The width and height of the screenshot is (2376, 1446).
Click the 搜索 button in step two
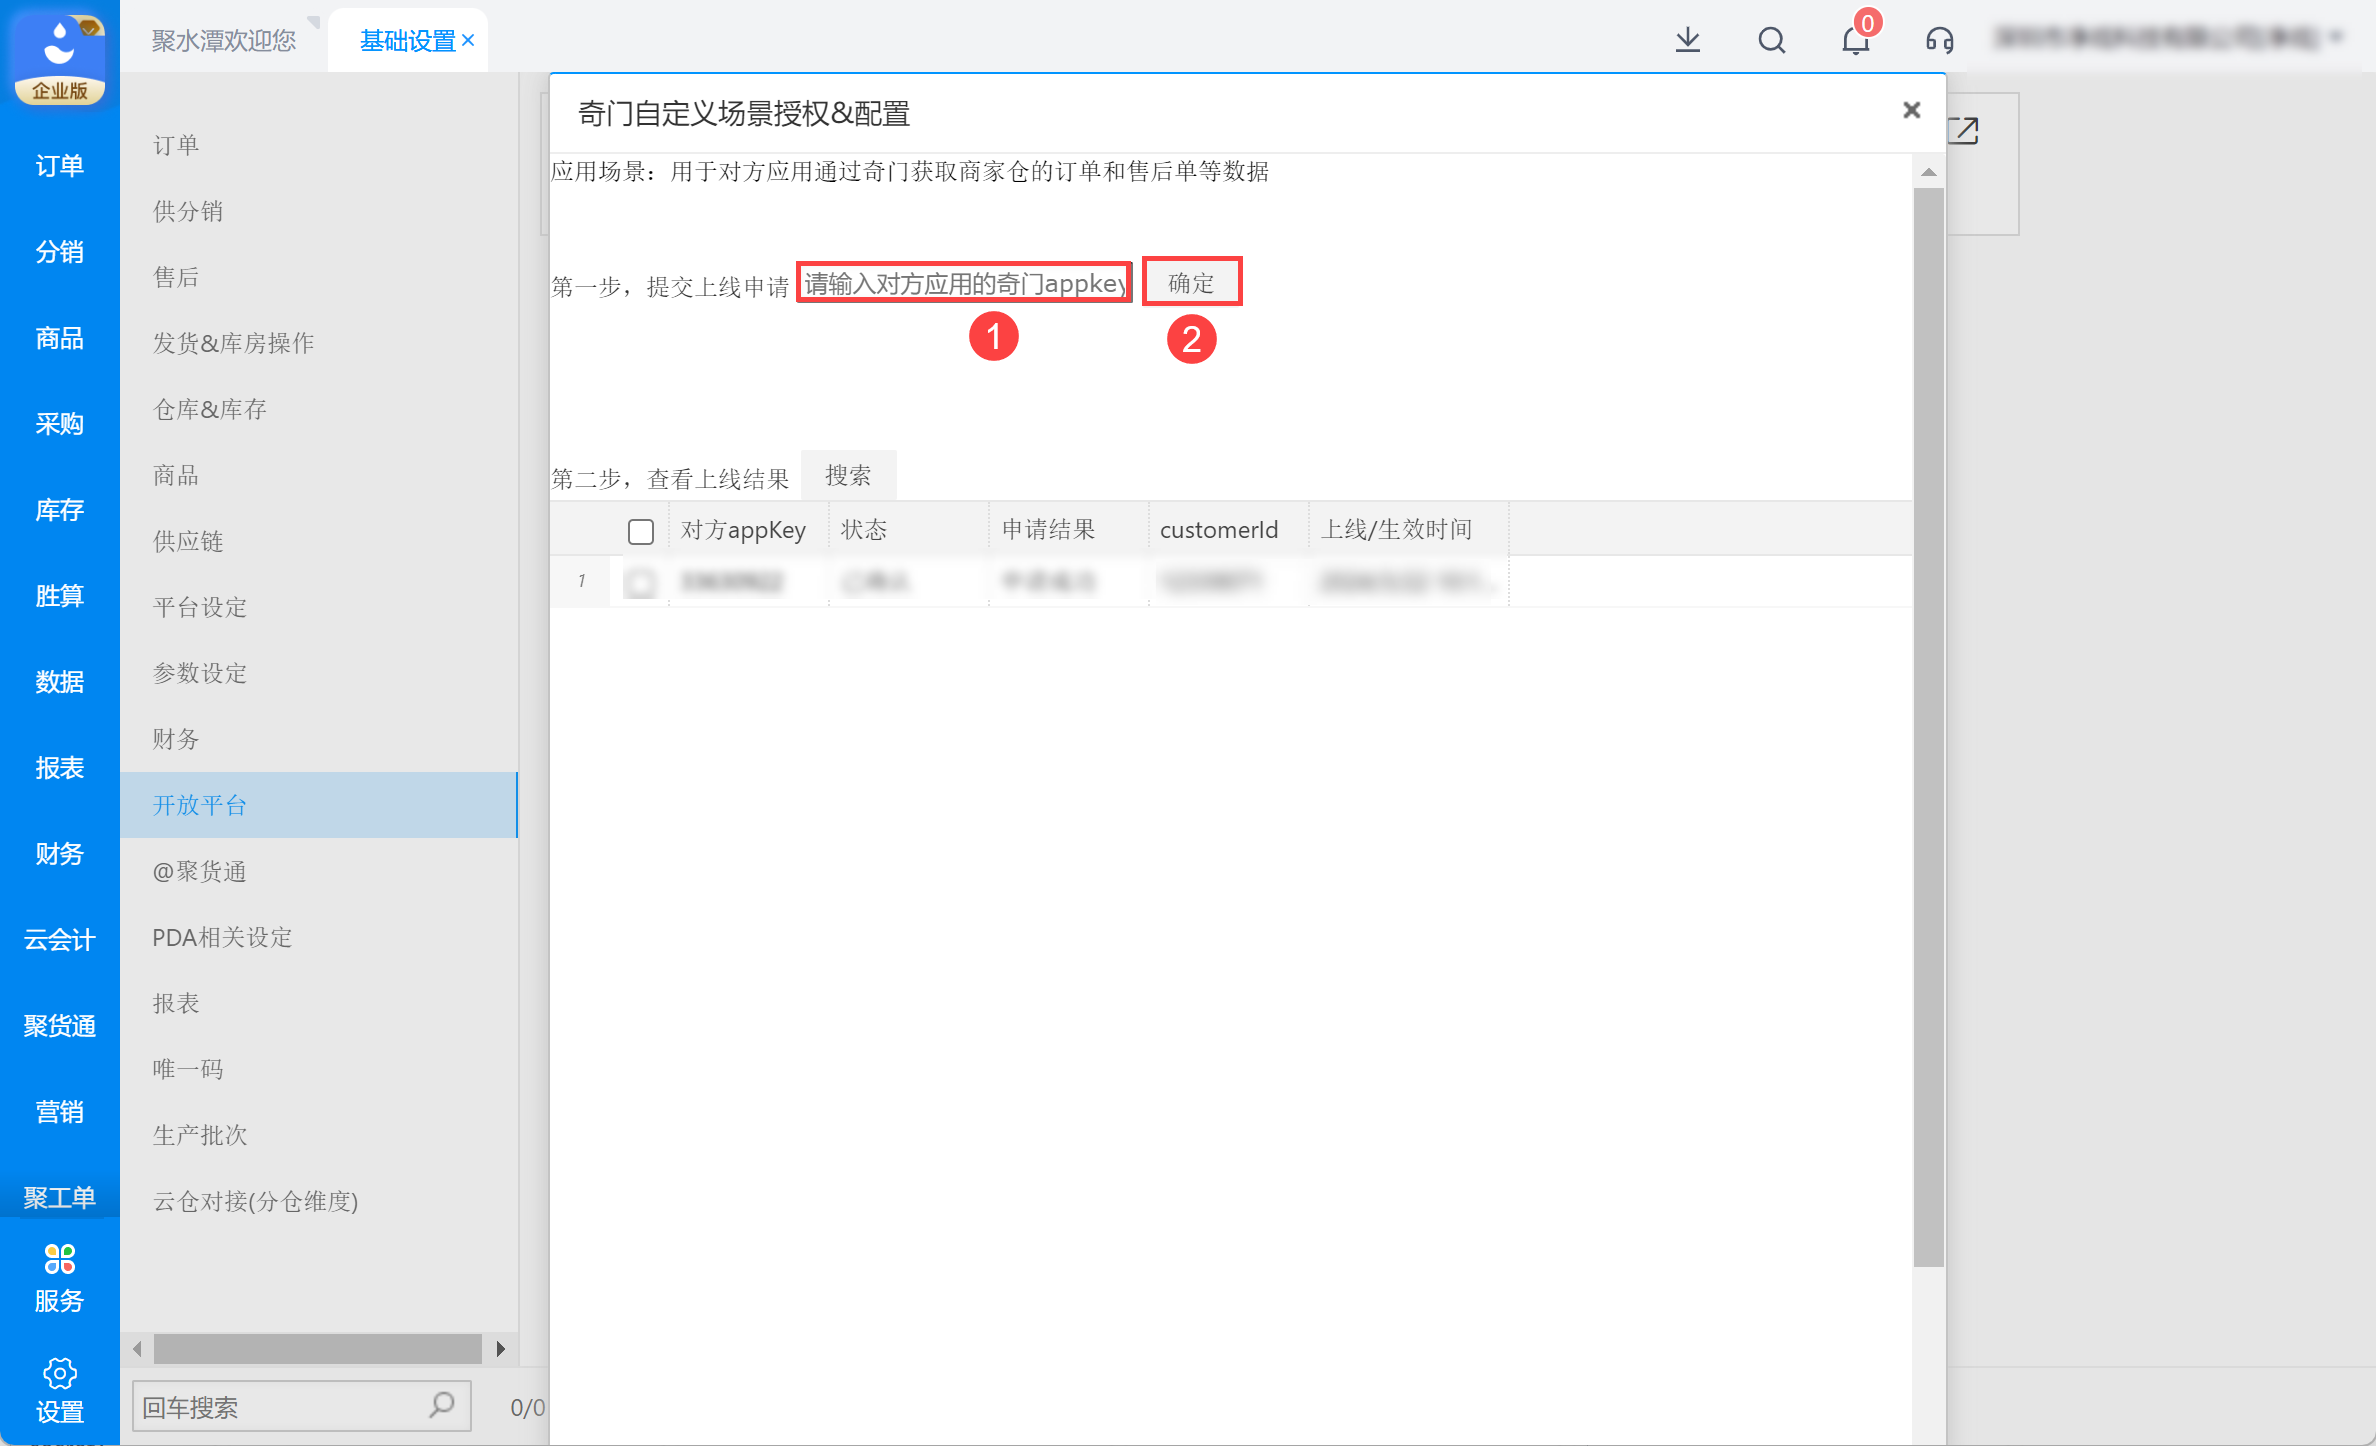coord(848,475)
